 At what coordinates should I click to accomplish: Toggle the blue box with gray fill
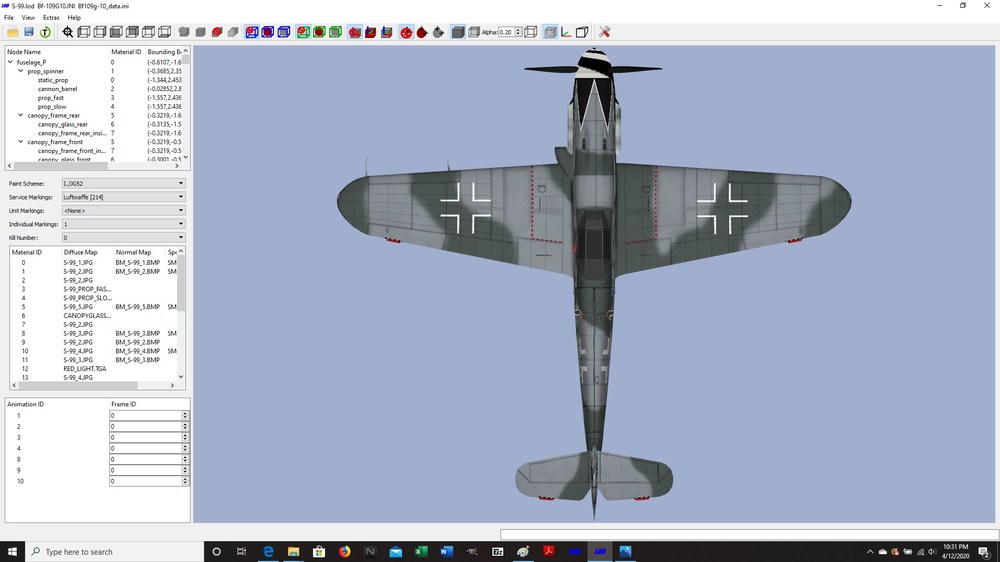284,32
